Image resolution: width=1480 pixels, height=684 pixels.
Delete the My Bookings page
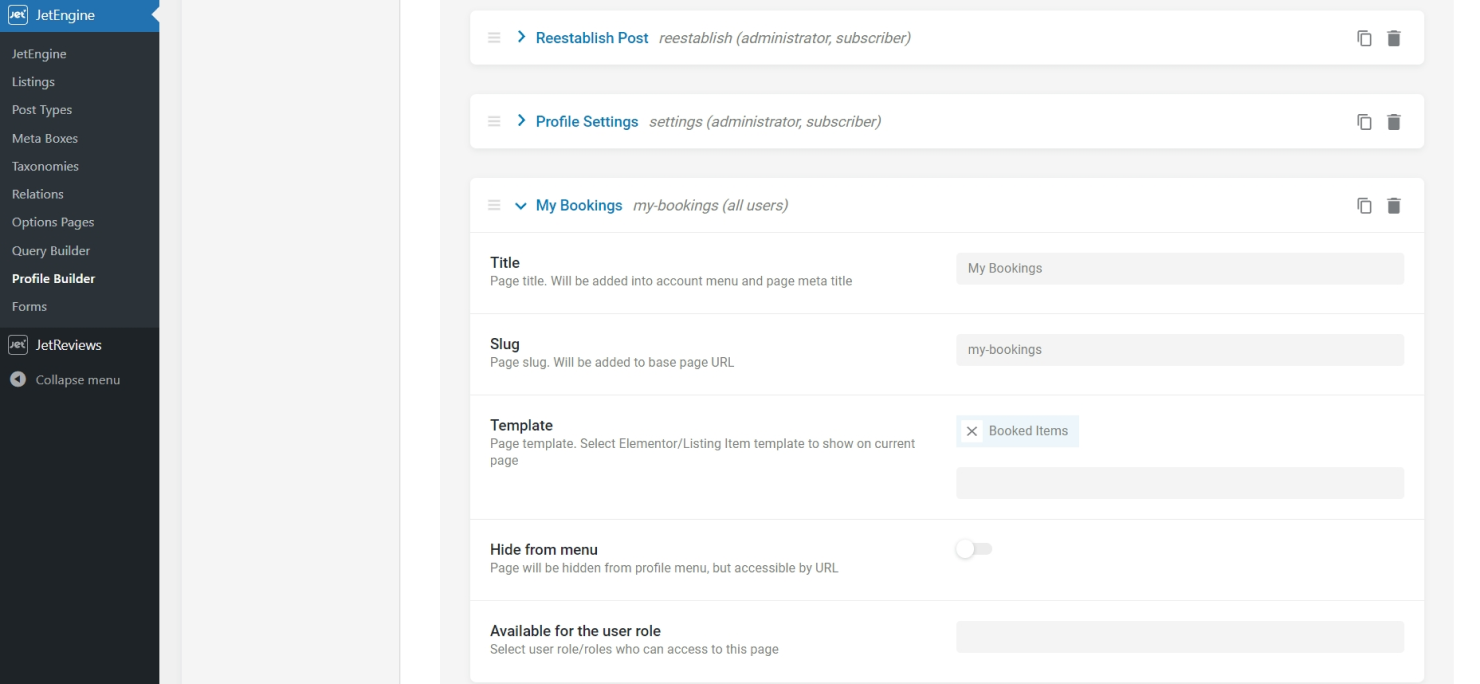[x=1394, y=206]
